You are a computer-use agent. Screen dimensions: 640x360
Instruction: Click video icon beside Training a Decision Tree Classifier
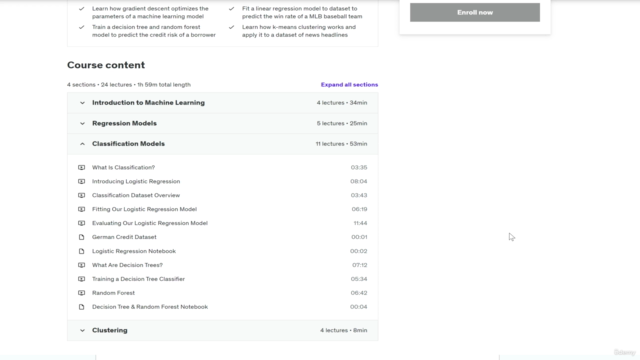pos(82,279)
